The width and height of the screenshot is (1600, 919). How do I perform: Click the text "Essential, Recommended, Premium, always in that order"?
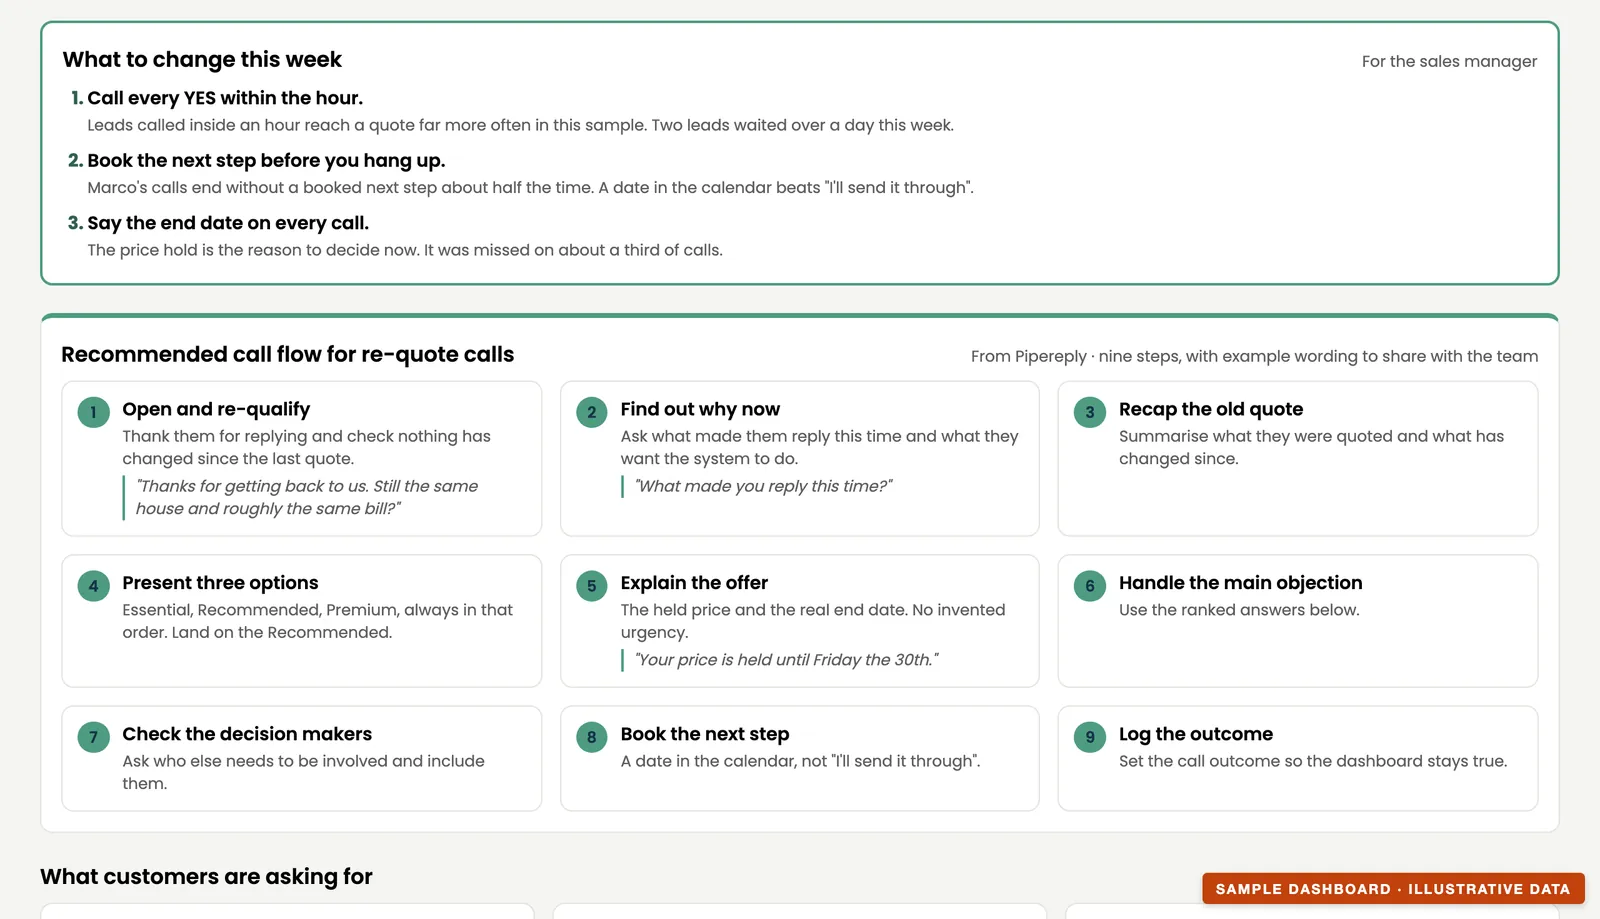point(317,621)
